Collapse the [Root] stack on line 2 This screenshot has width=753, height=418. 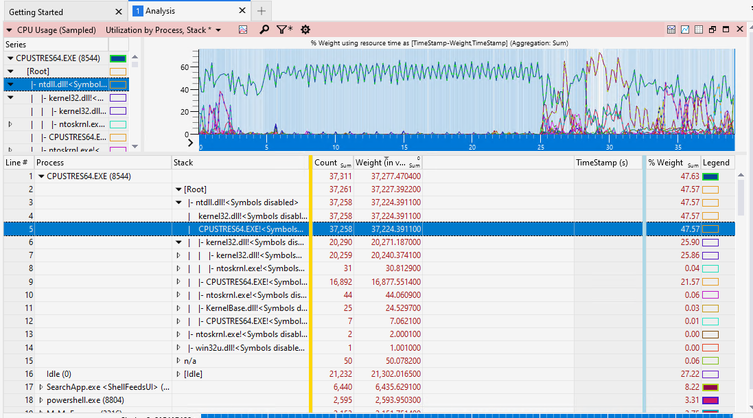[179, 189]
